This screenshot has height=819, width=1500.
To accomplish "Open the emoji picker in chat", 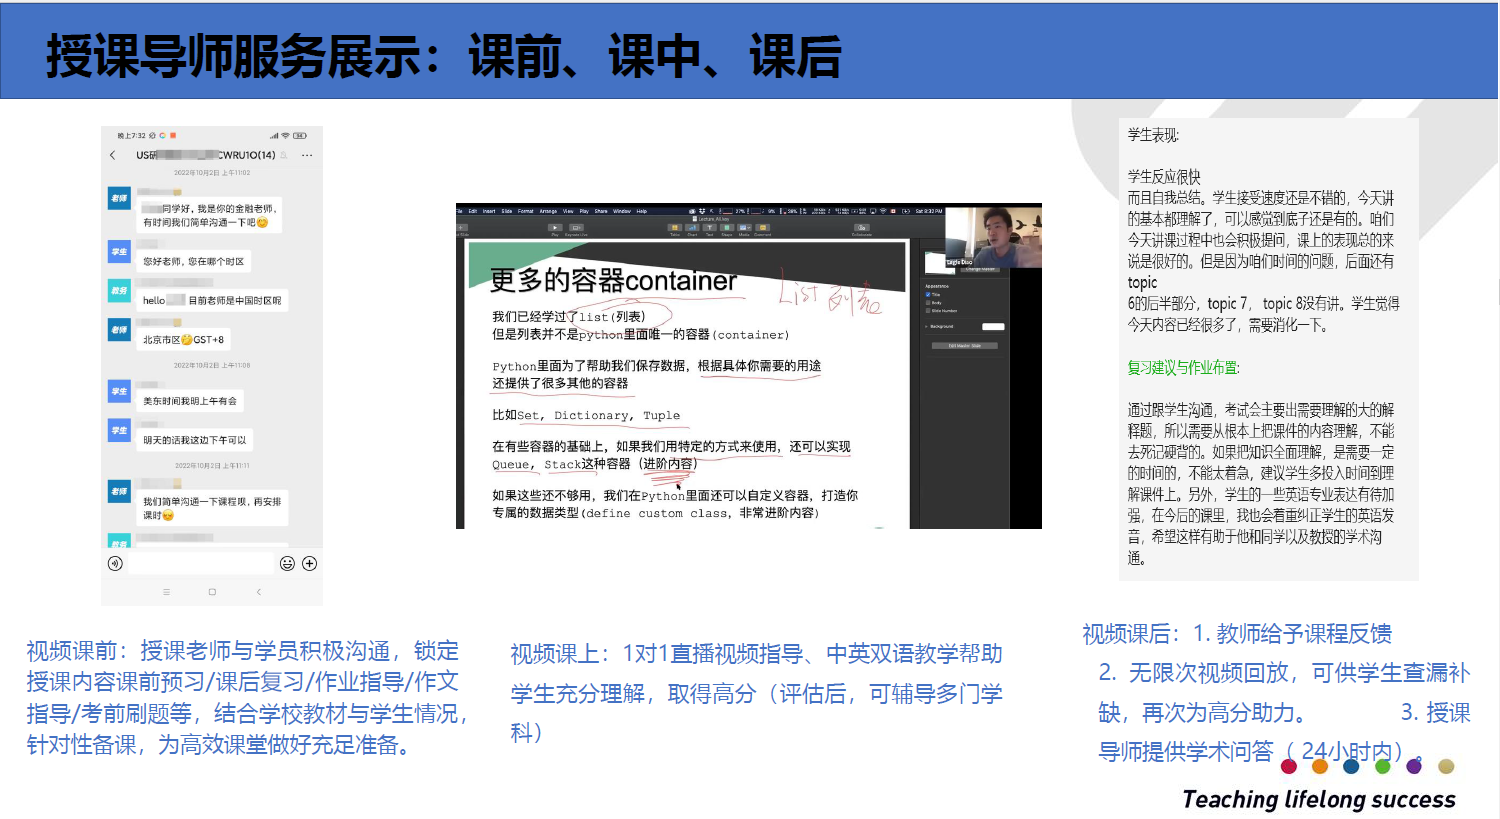I will pyautogui.click(x=287, y=564).
